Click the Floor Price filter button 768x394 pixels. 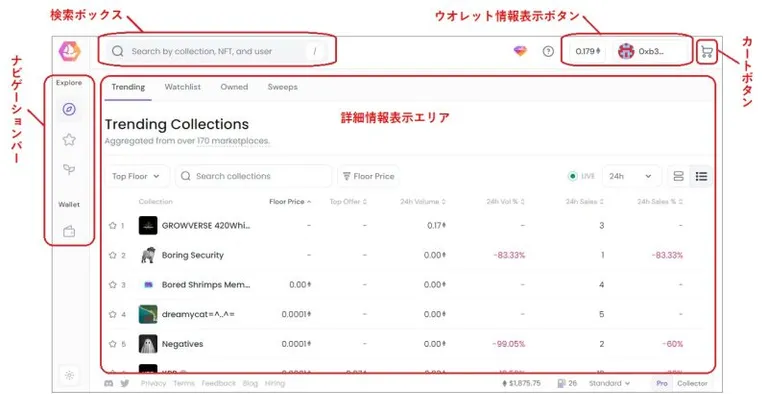(368, 176)
